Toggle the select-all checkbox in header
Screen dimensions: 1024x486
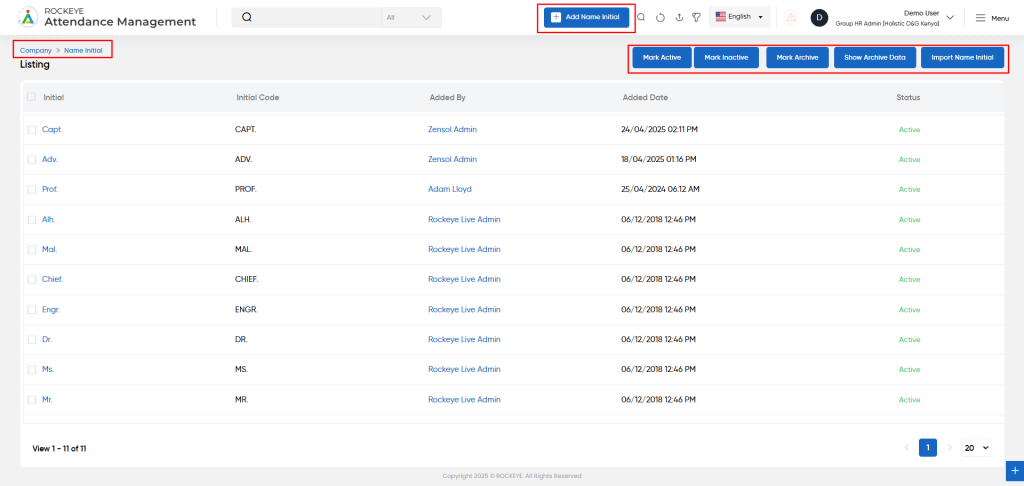31,97
